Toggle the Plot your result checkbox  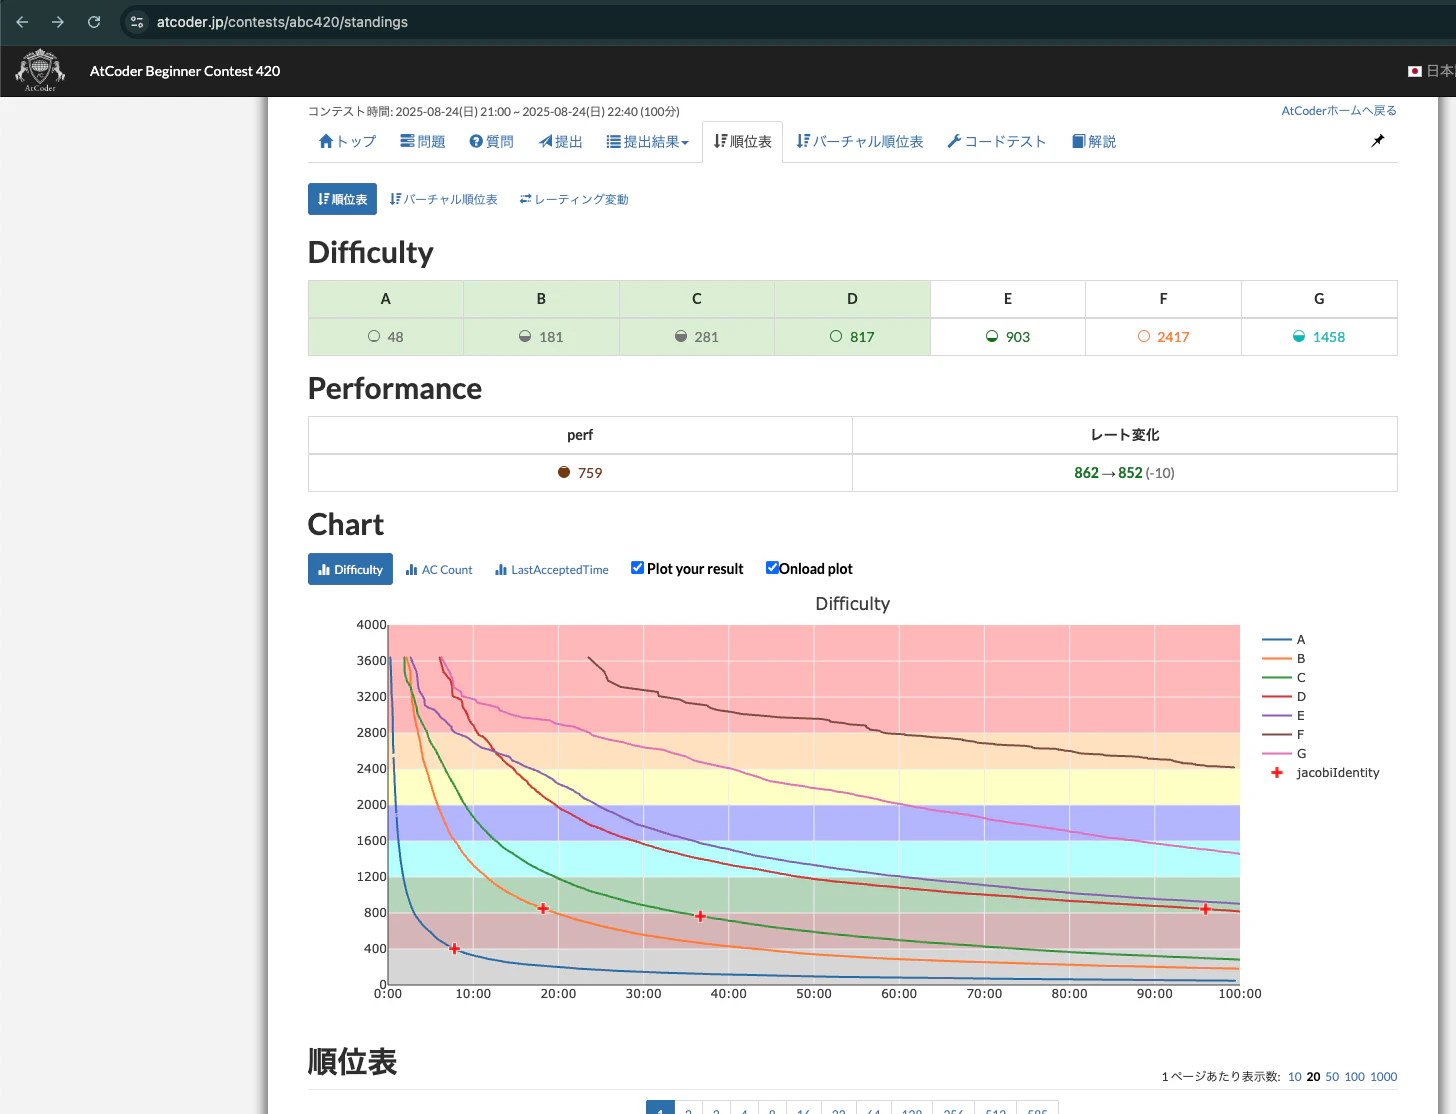click(637, 568)
